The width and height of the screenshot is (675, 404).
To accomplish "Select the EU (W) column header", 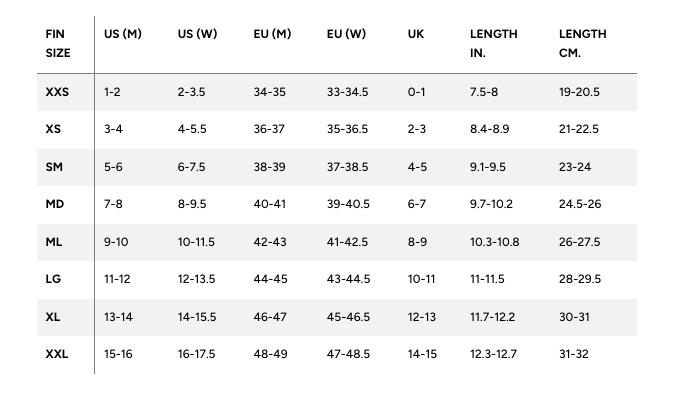I will (x=346, y=34).
